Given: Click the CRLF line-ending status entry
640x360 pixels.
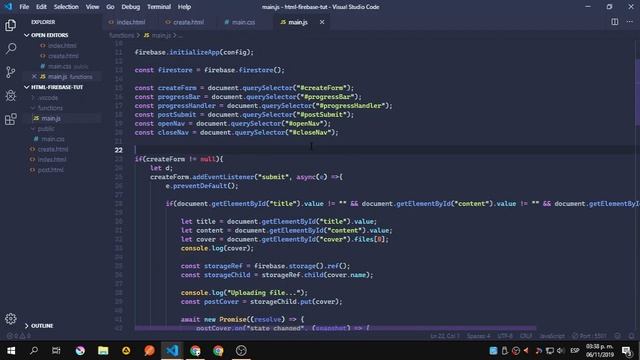Looking at the screenshot, I should [x=526, y=336].
